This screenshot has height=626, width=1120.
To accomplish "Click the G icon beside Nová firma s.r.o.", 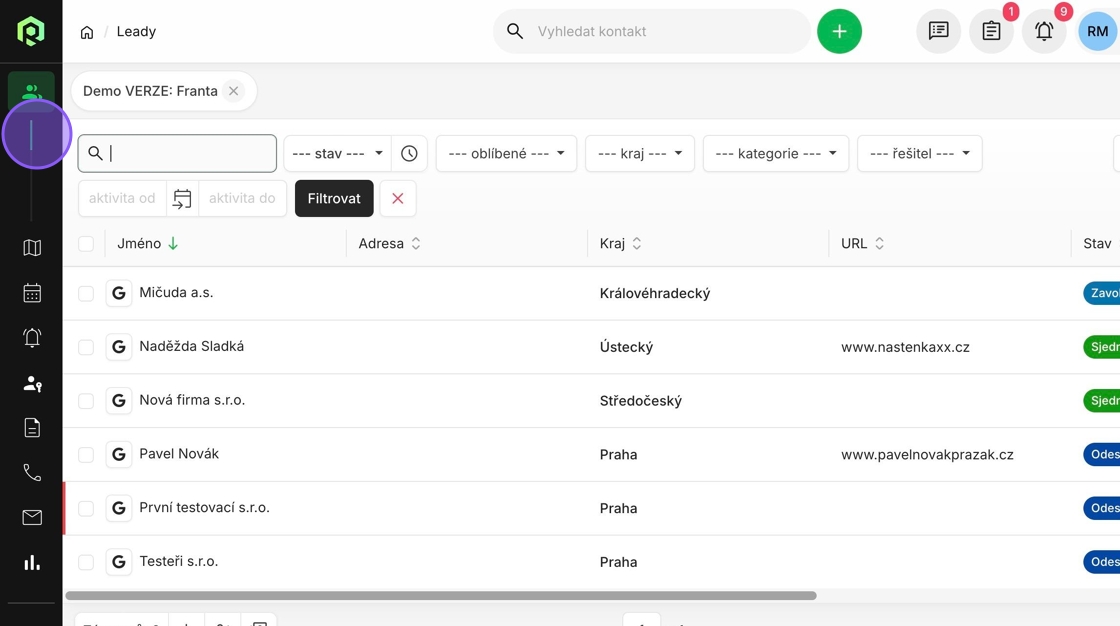I will coord(119,401).
